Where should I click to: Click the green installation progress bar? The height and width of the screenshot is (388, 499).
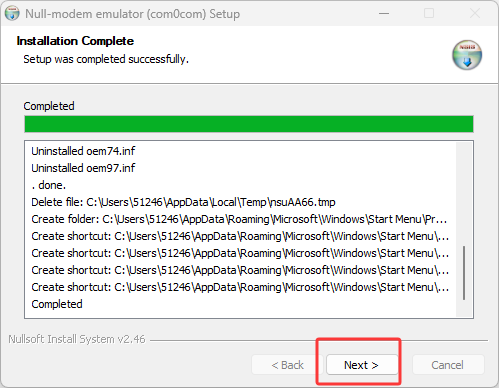point(249,124)
